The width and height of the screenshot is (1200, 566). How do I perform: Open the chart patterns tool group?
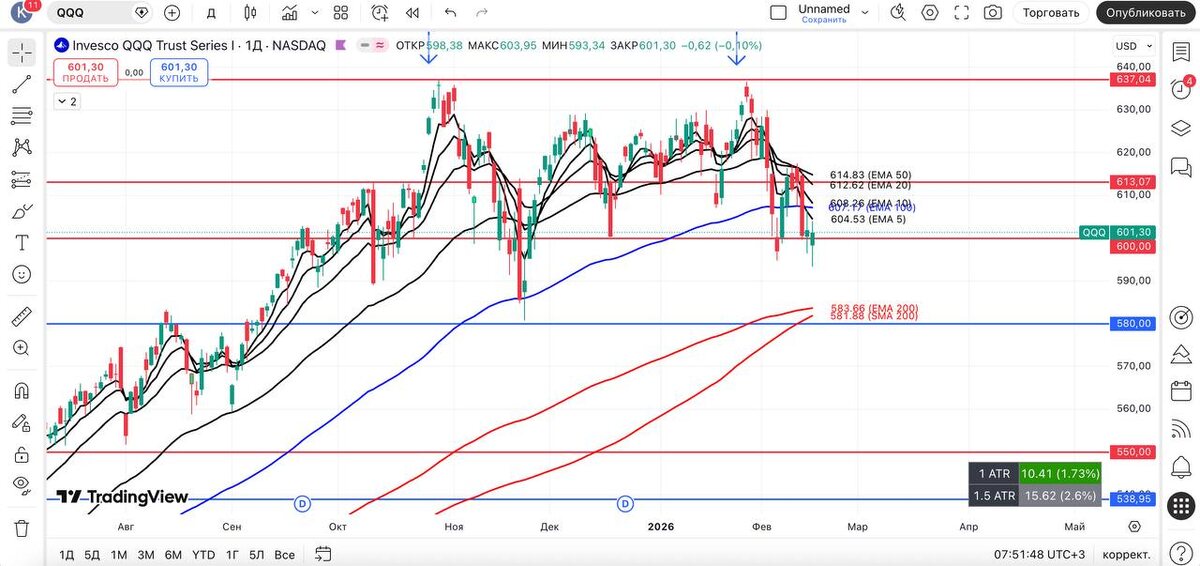21,148
